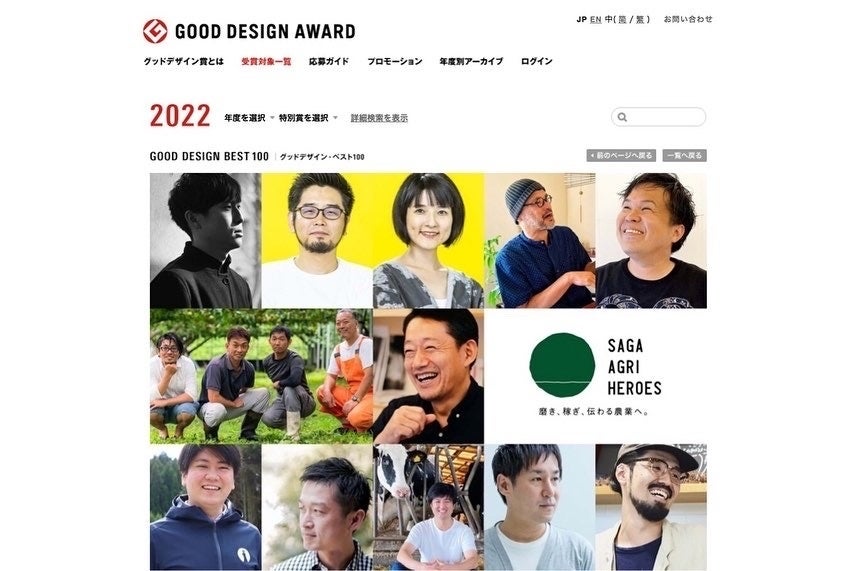Go back with 前のページへ戻る button
The height and width of the screenshot is (571, 856).
pos(621,156)
